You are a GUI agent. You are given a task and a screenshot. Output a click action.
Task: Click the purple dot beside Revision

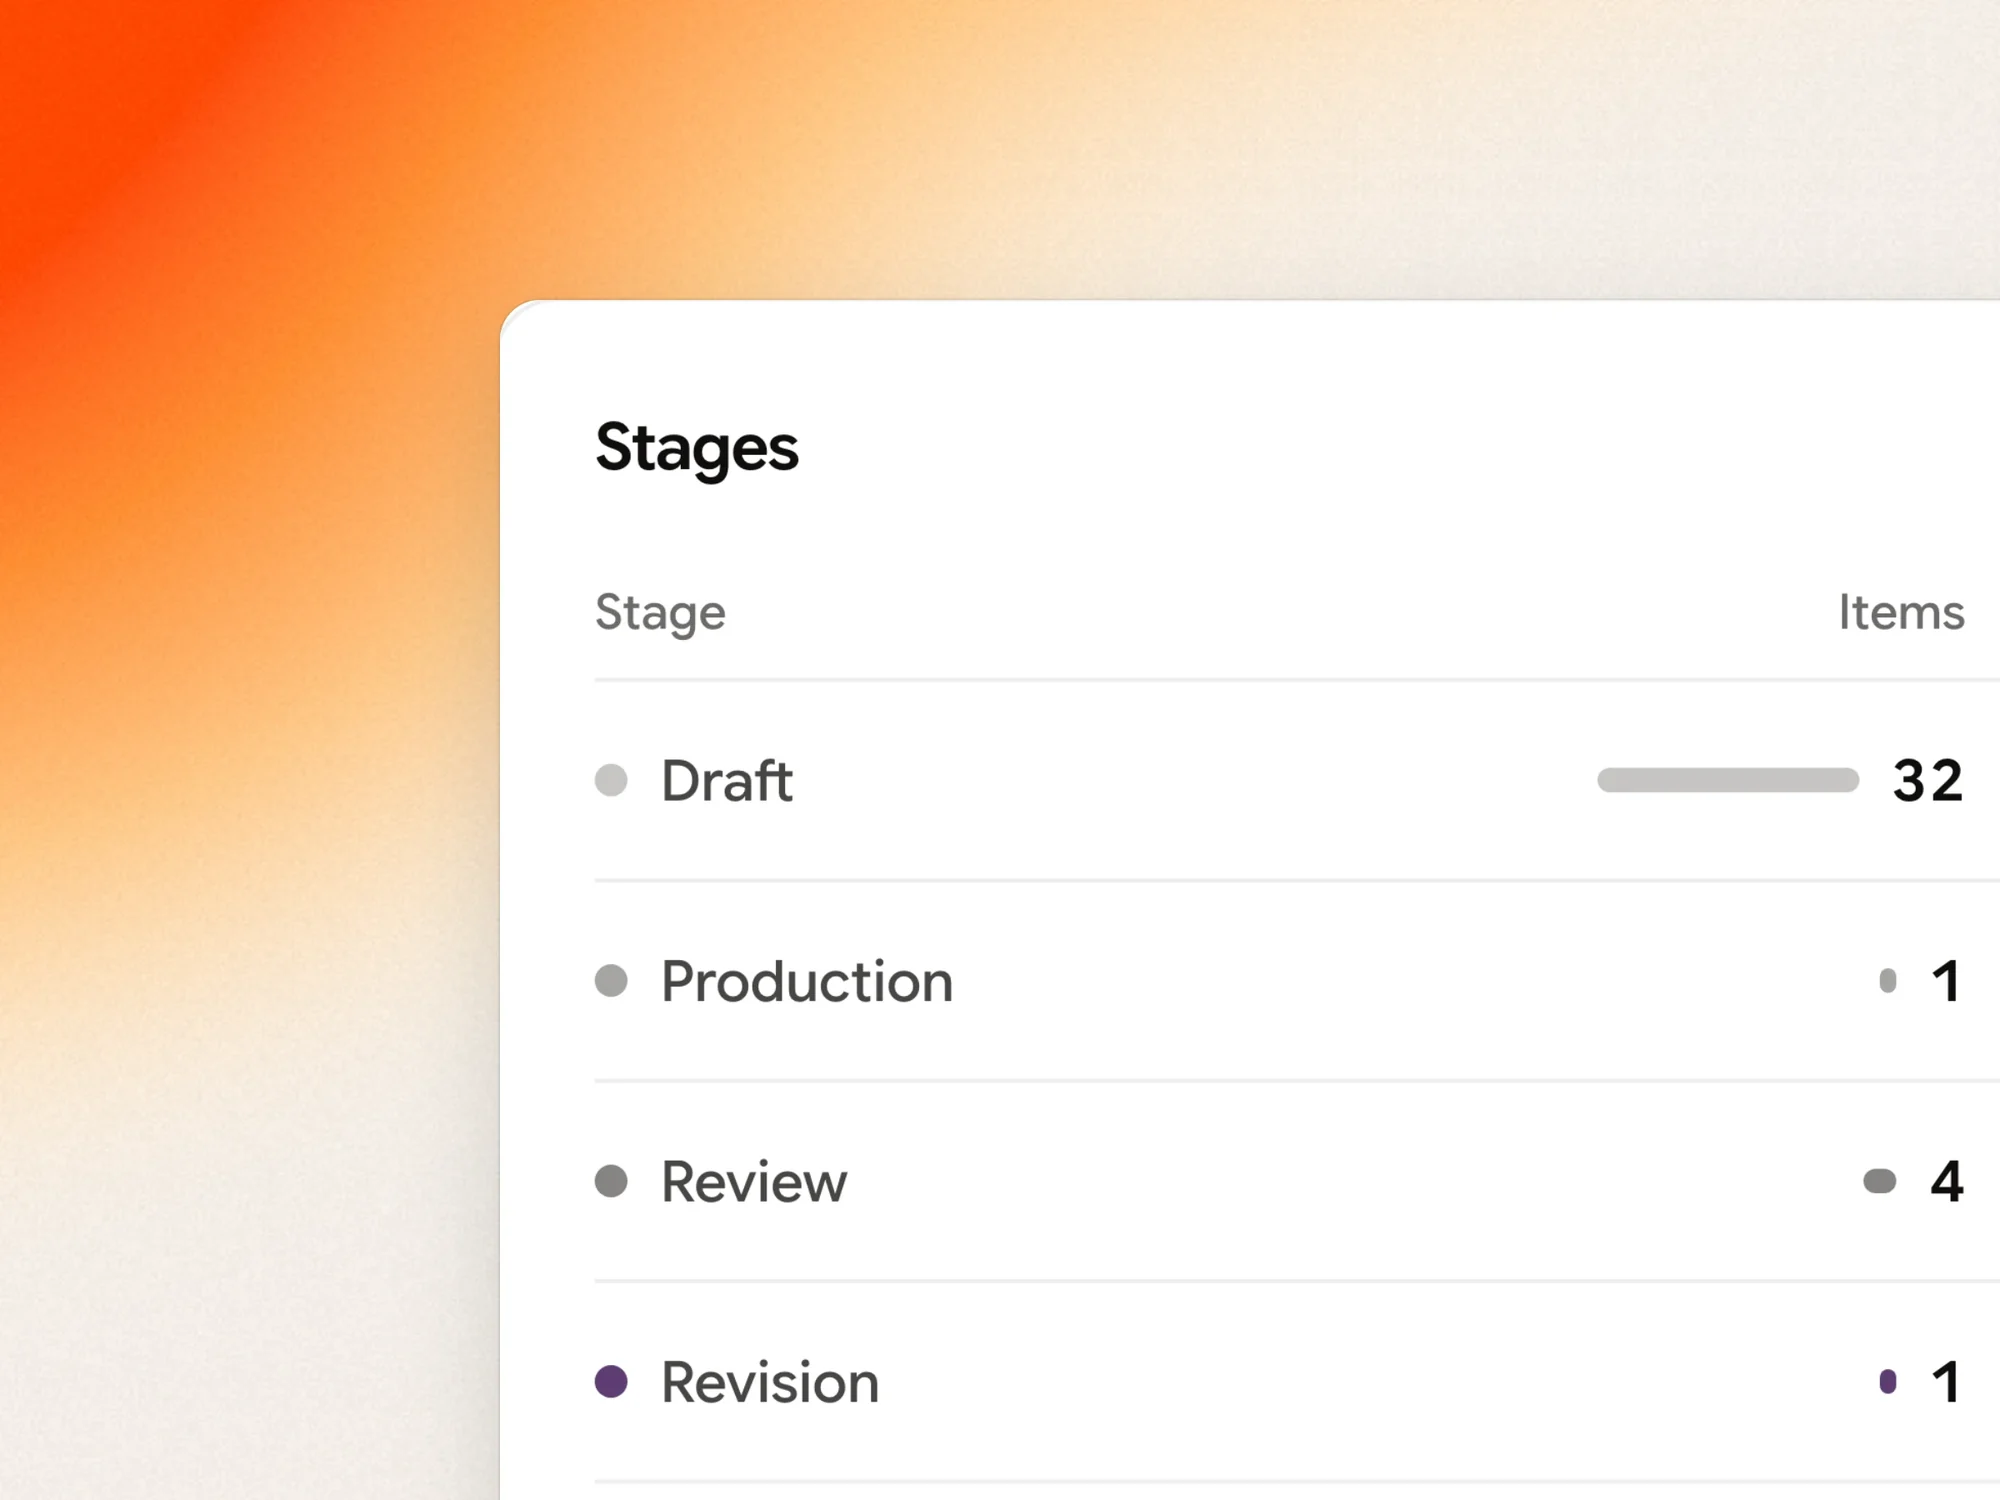(611, 1382)
